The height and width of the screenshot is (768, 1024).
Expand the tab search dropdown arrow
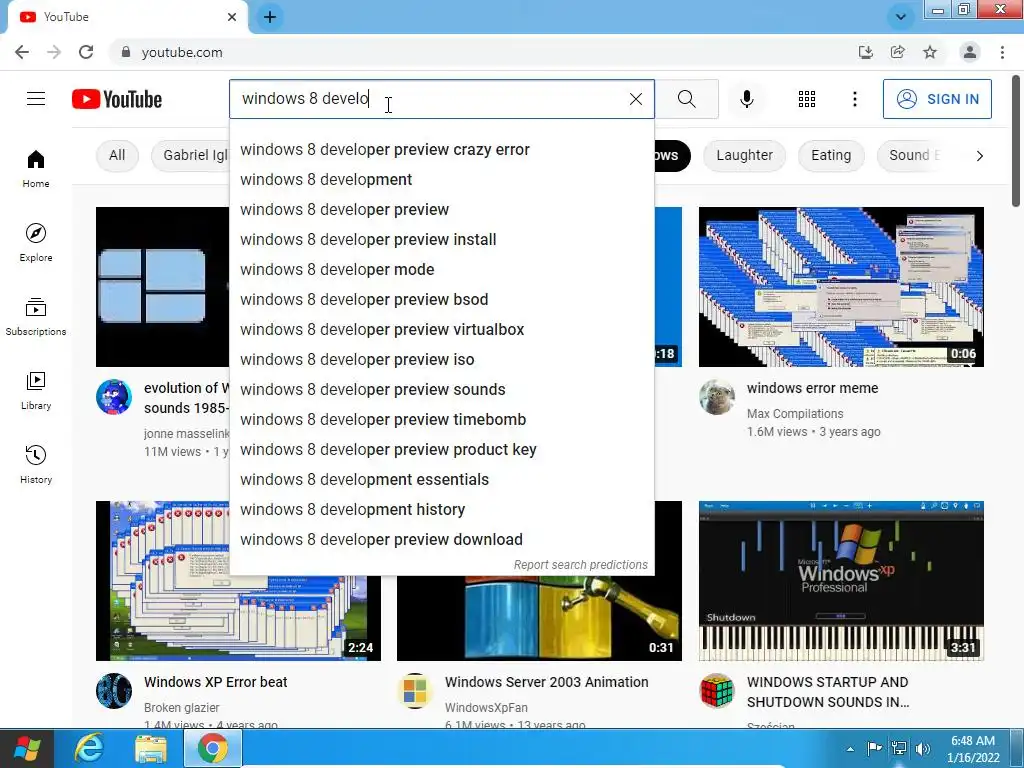[x=901, y=17]
